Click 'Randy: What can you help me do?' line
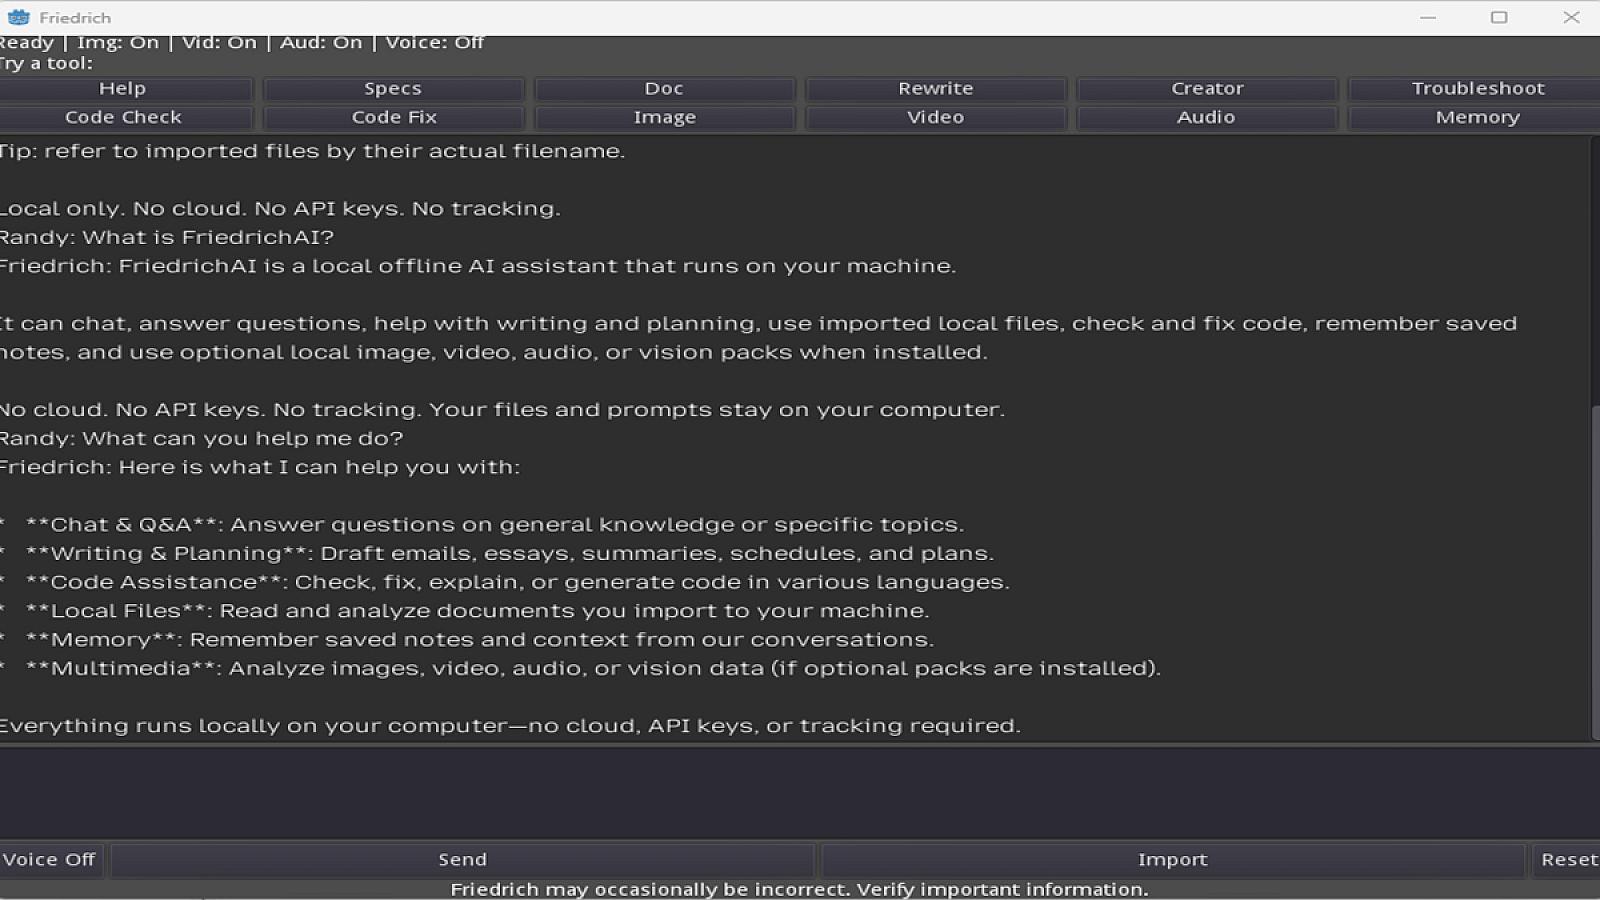The width and height of the screenshot is (1600, 900). tap(201, 438)
